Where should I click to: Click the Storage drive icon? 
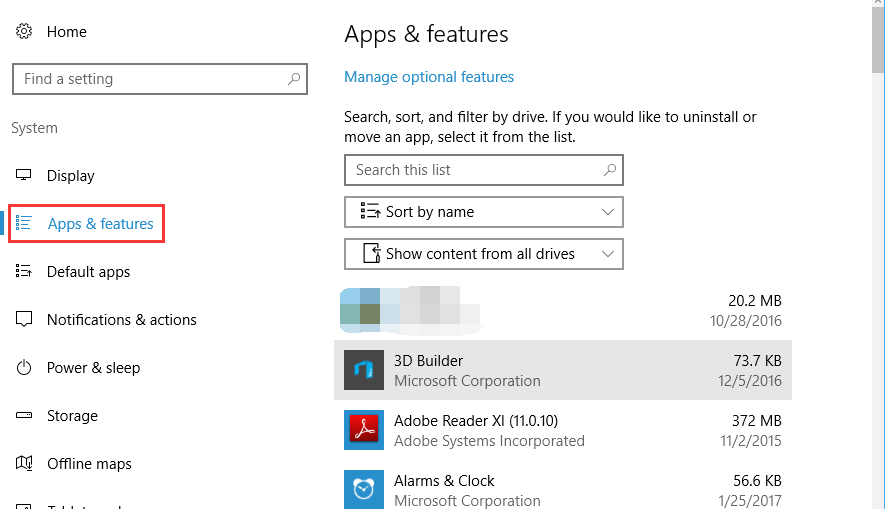click(24, 415)
